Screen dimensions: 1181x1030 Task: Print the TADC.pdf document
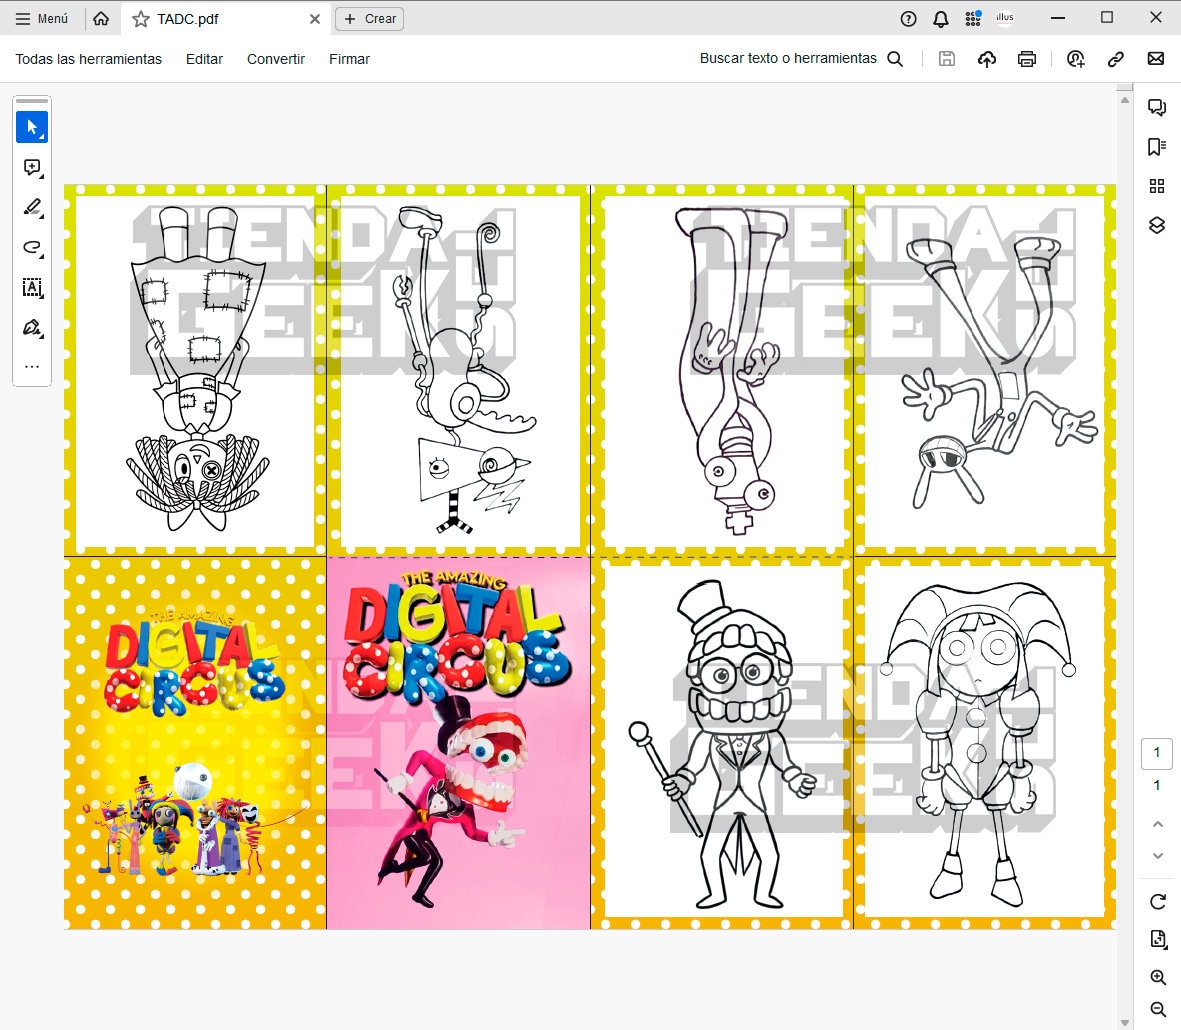[1027, 59]
